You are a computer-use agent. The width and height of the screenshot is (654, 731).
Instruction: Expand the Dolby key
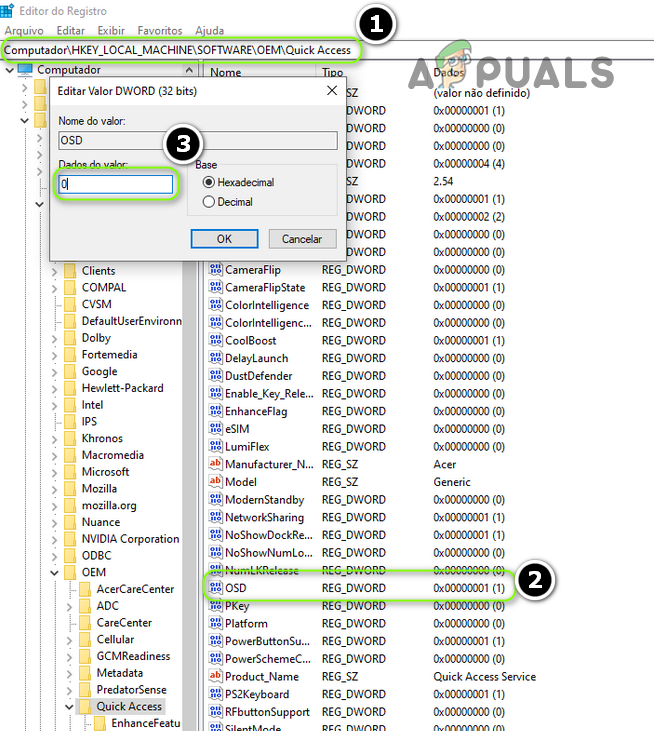point(54,338)
